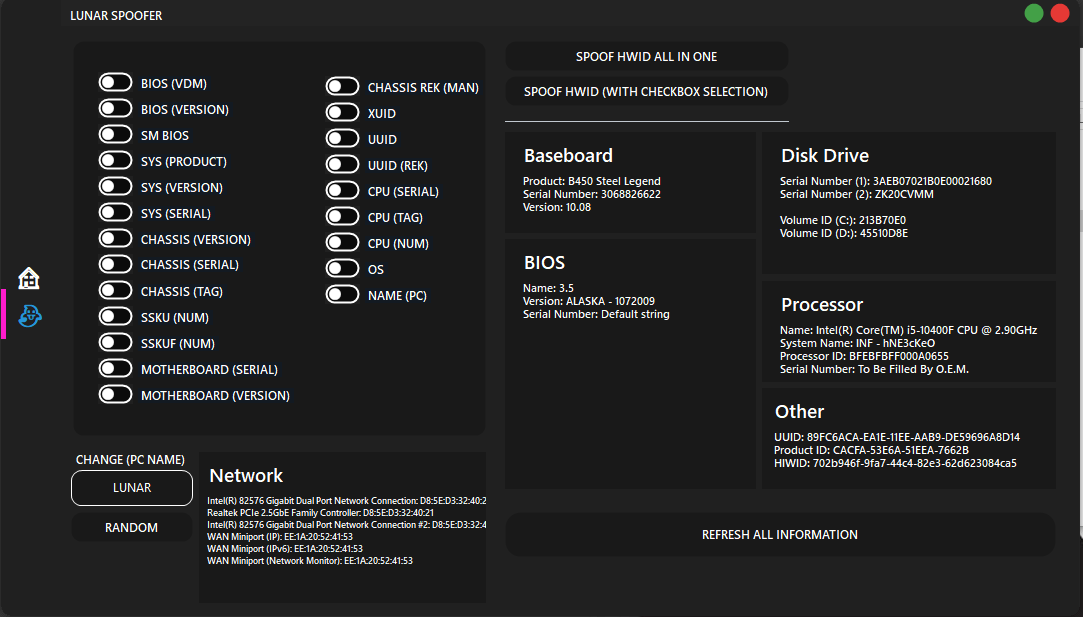Screen dimensions: 1083x617
Task: Select WAN Miniport (IPv6) network line
Action: (285, 549)
